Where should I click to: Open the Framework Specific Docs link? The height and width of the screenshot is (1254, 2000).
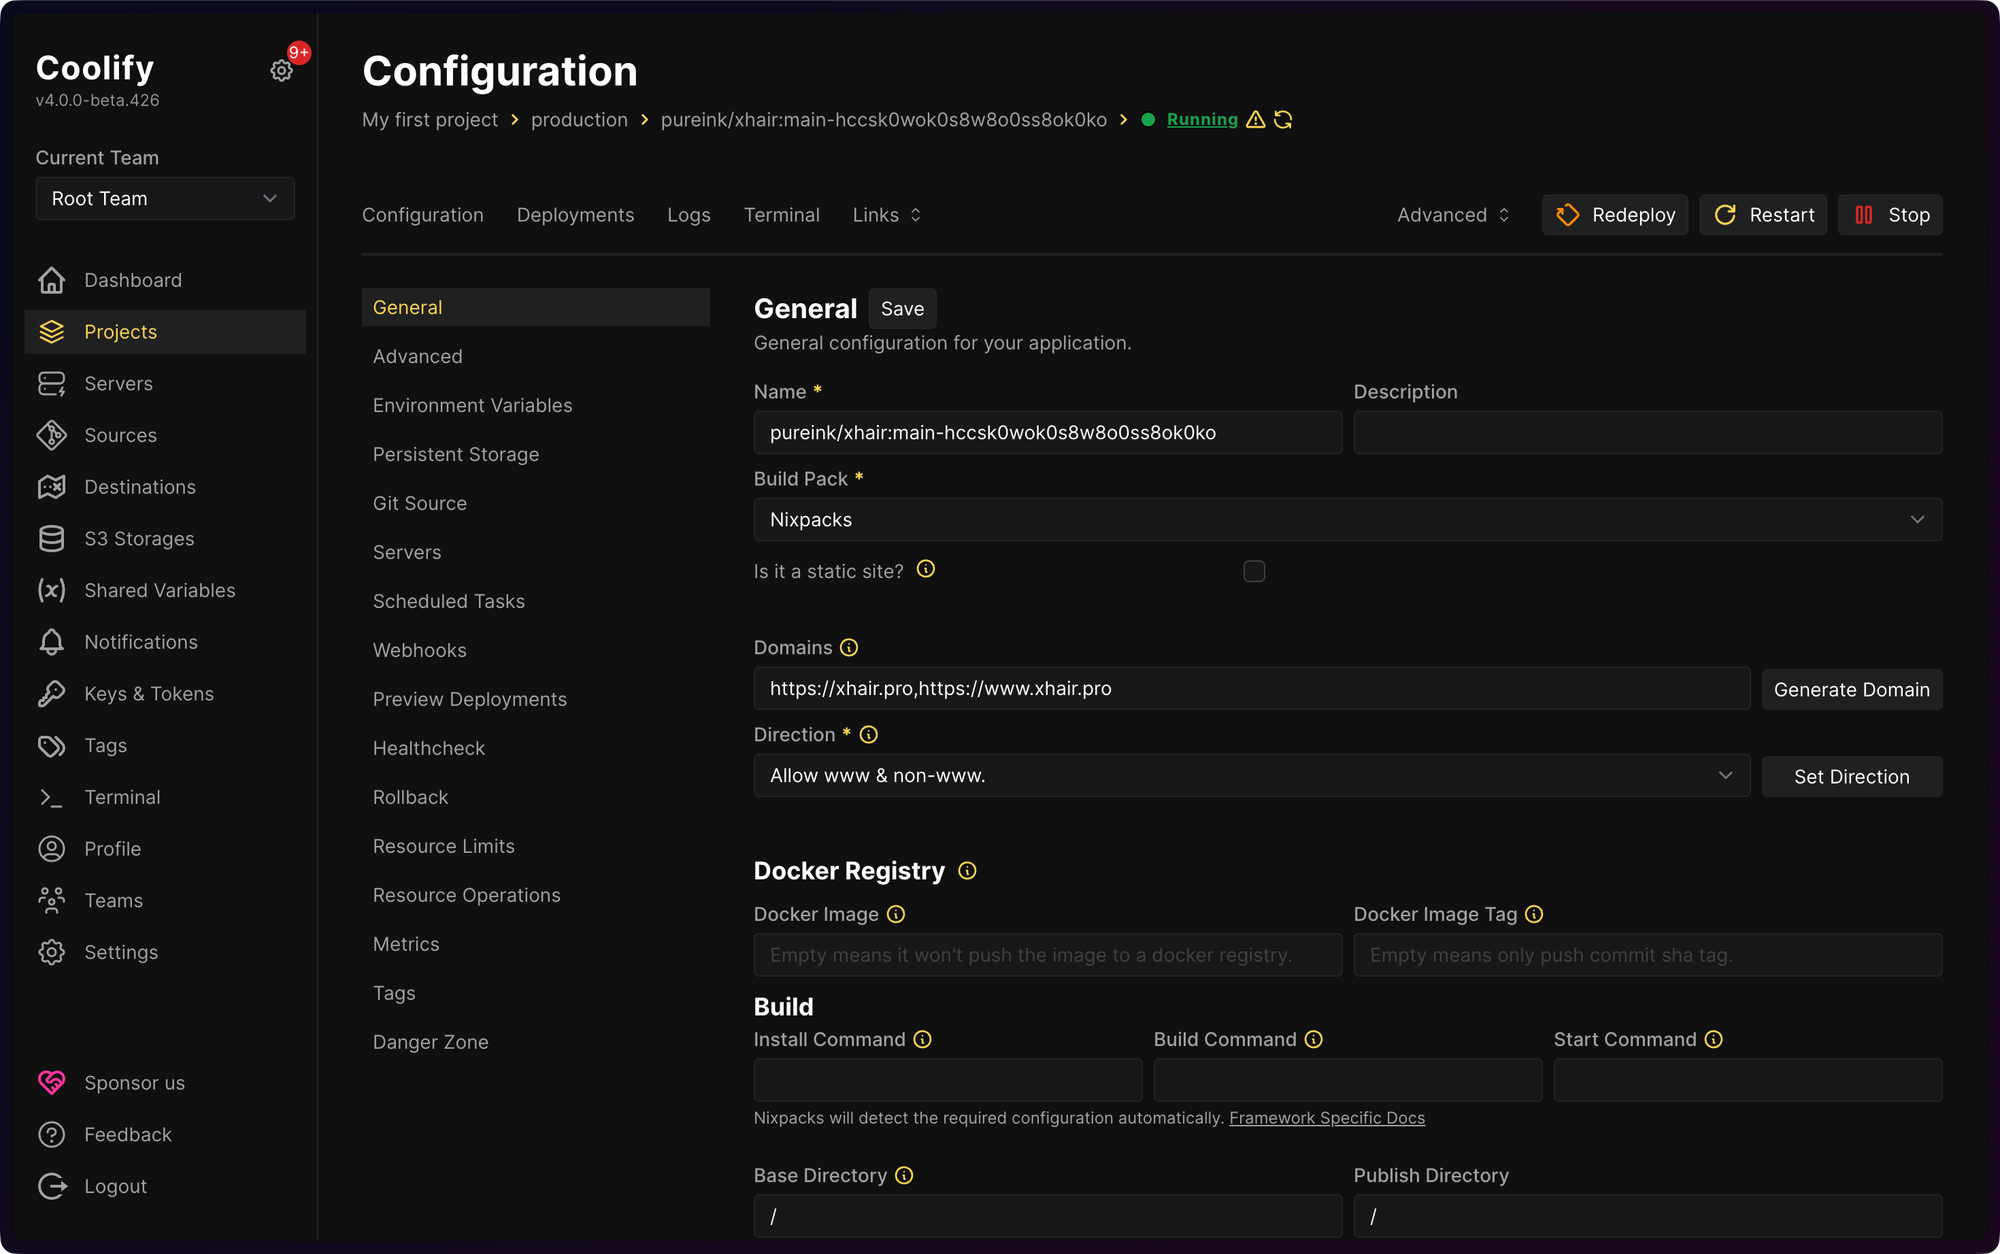click(x=1327, y=1118)
